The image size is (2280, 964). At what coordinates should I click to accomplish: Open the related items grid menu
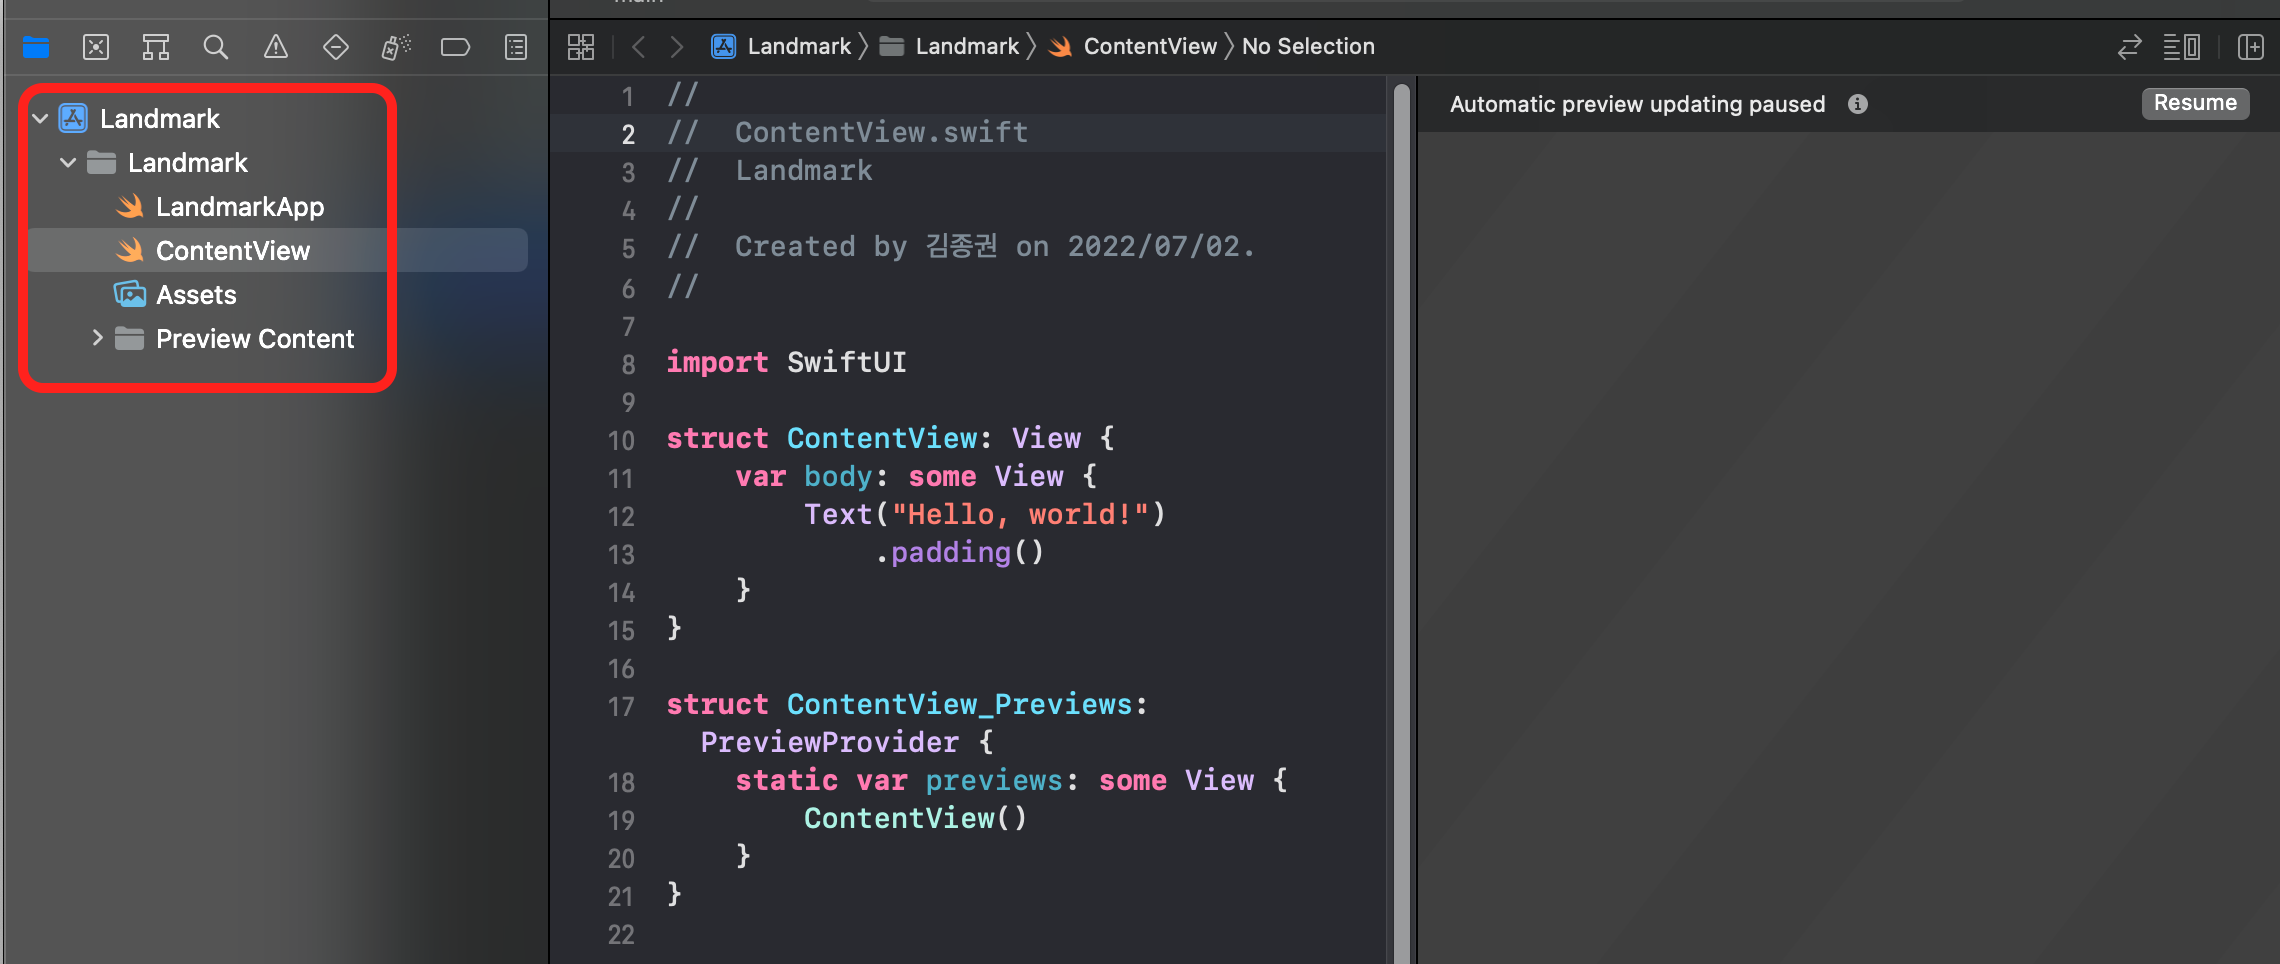coord(581,47)
